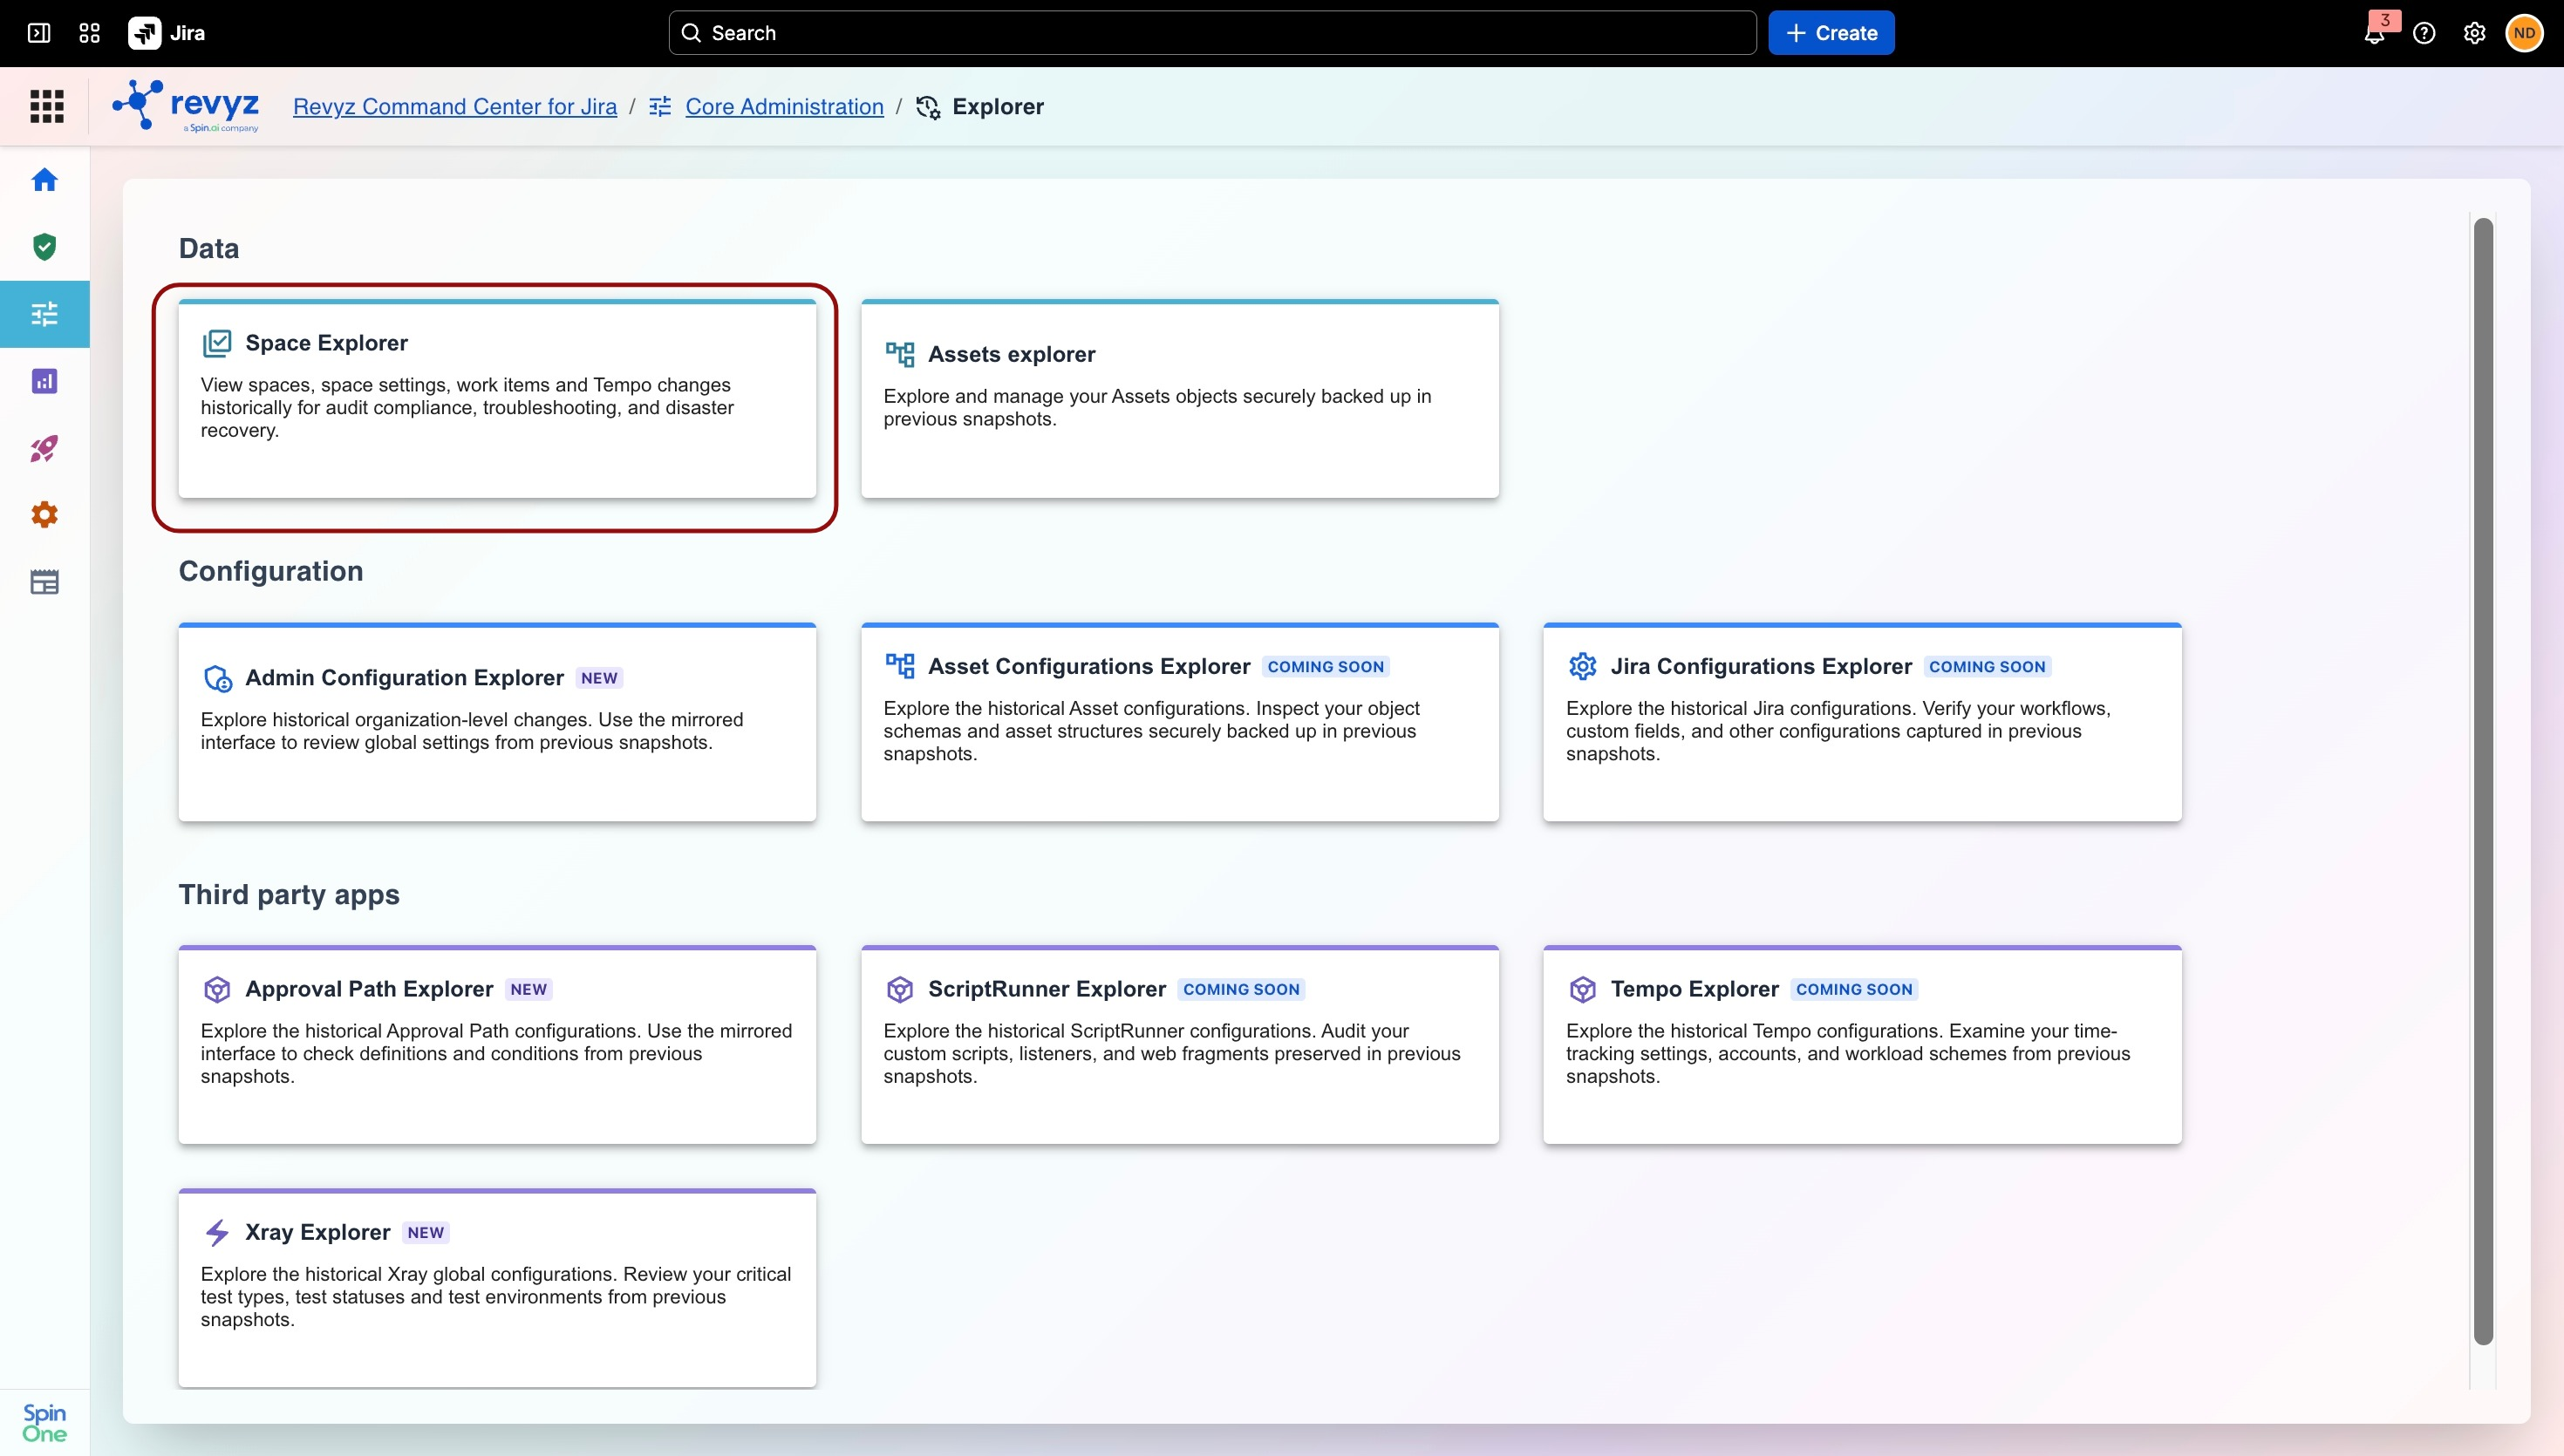Click the Explorer breadcrumb icon
Screen dimensions: 2564x1456
coord(928,107)
